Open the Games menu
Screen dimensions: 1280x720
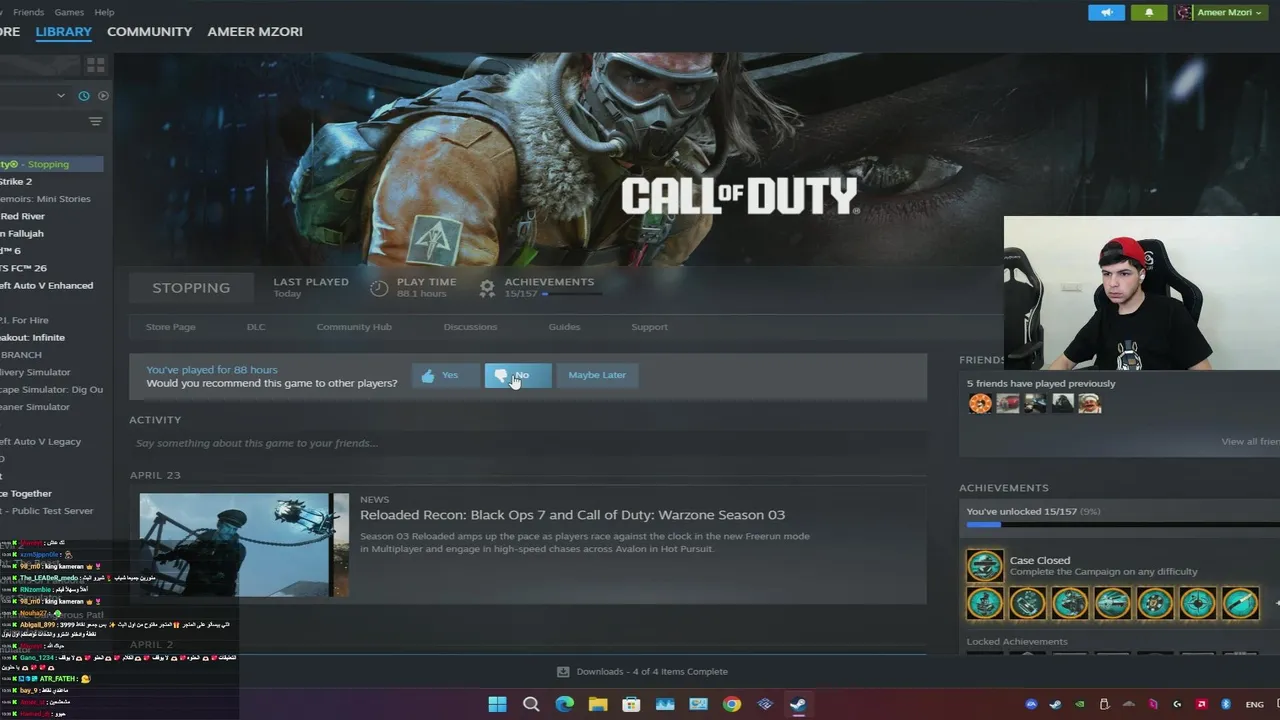69,12
